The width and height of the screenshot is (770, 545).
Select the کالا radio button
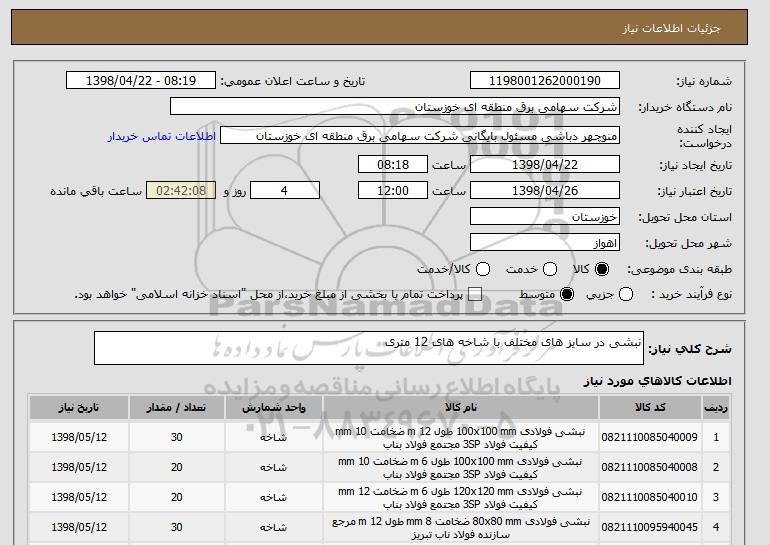[601, 269]
